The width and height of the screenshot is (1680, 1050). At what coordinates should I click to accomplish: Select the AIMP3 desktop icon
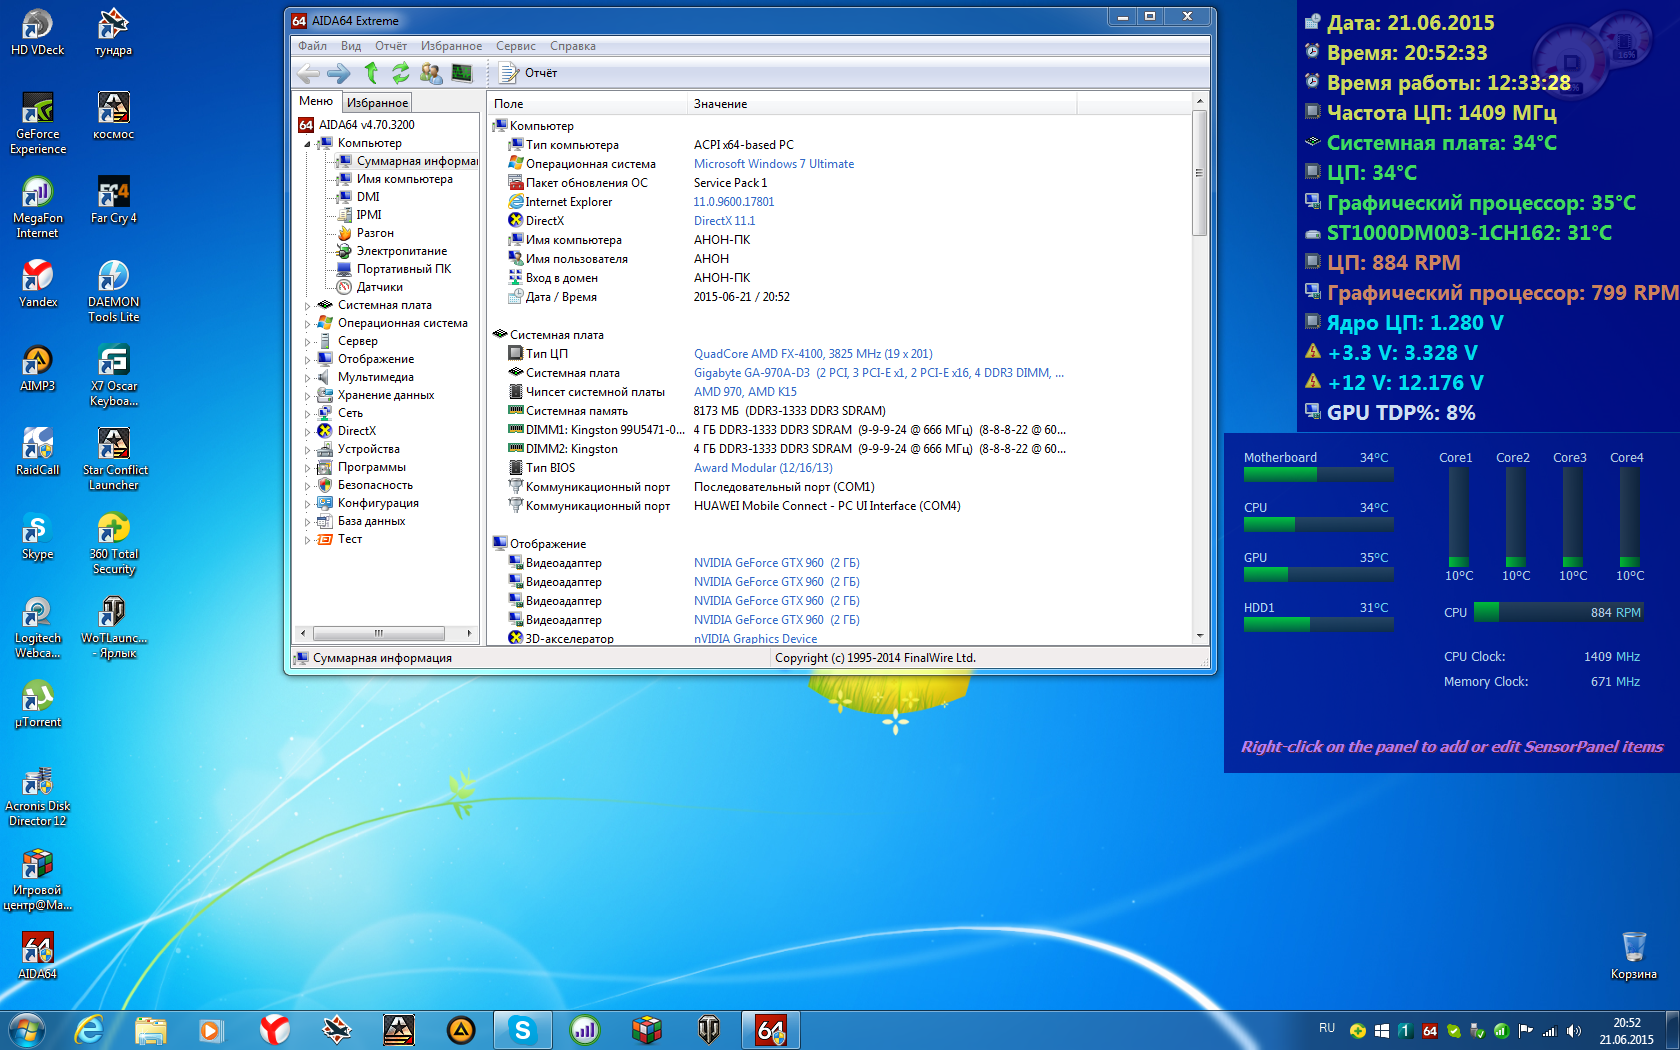[38, 369]
